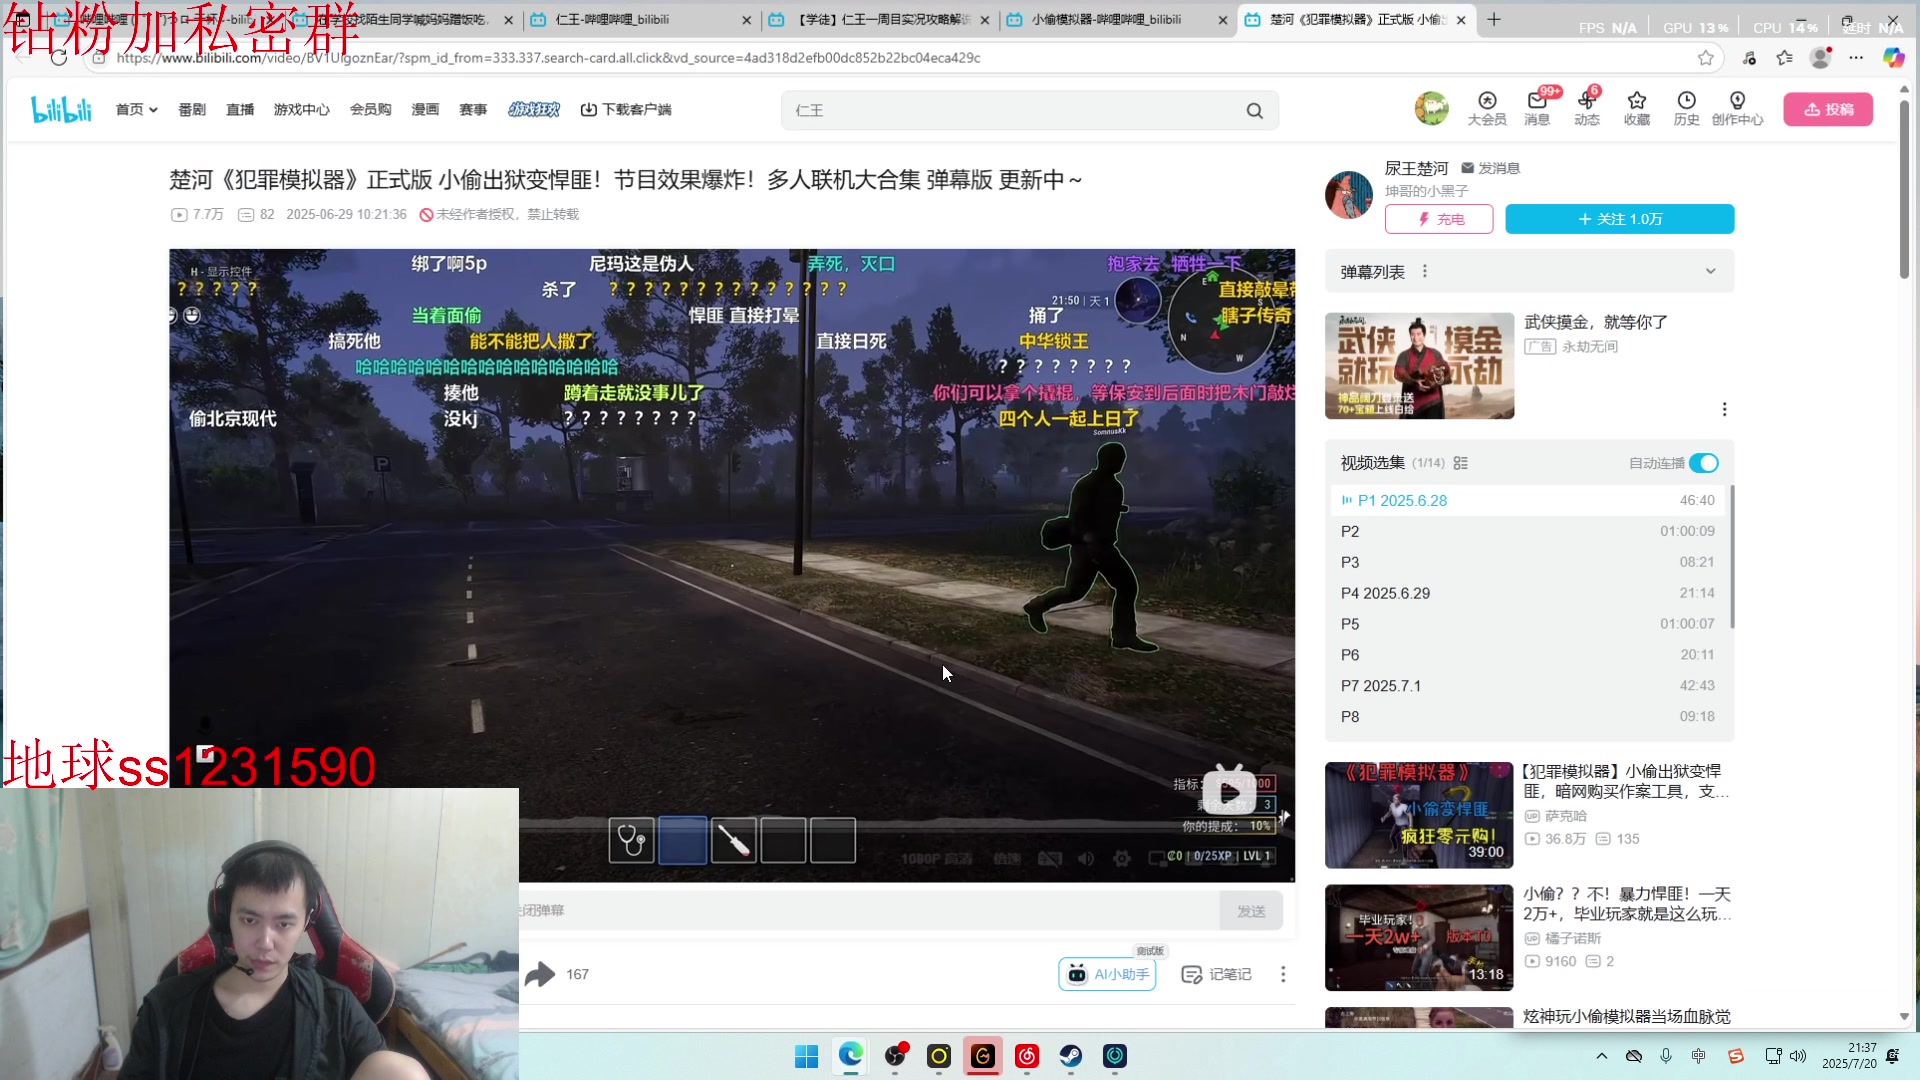Open video more options three dots
The image size is (1920, 1080).
[x=1283, y=974]
